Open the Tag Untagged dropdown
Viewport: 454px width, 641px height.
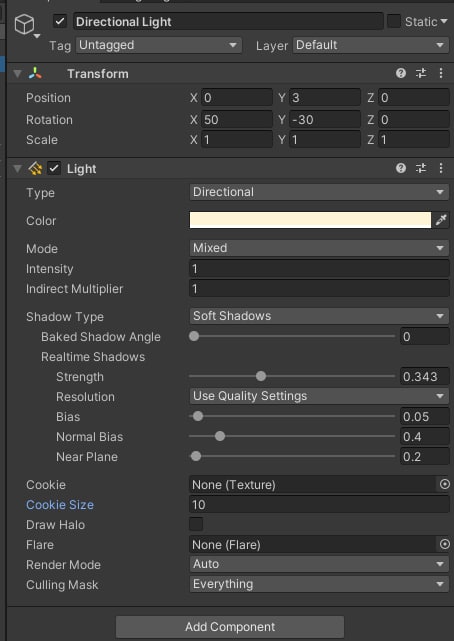click(x=159, y=45)
